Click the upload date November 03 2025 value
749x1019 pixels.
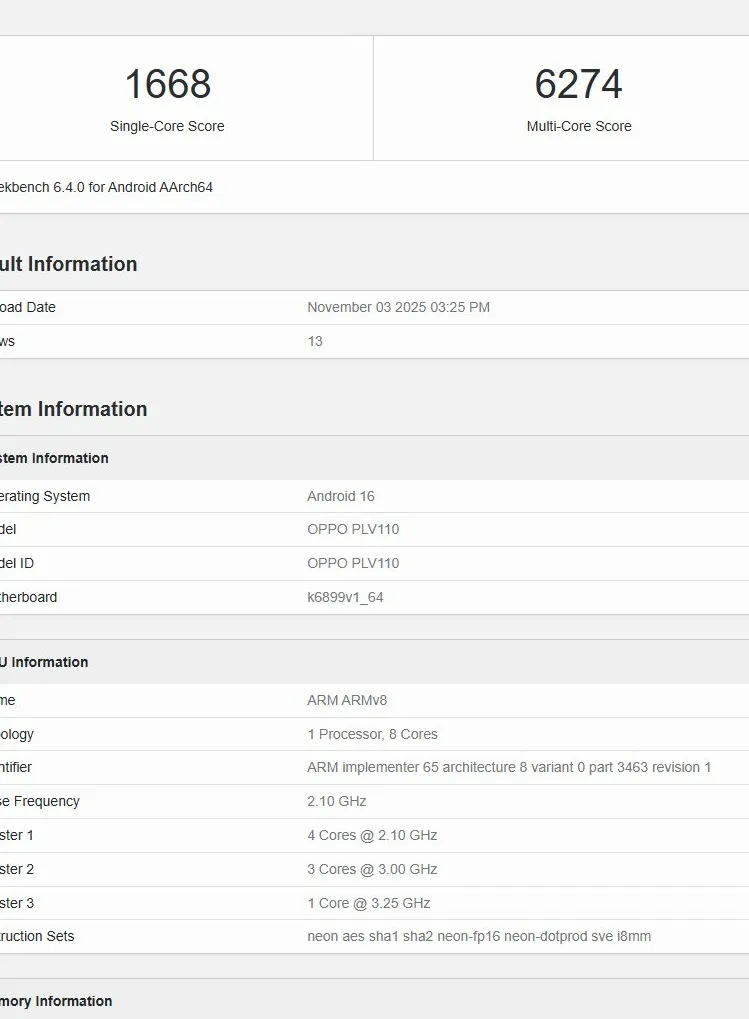click(x=398, y=307)
